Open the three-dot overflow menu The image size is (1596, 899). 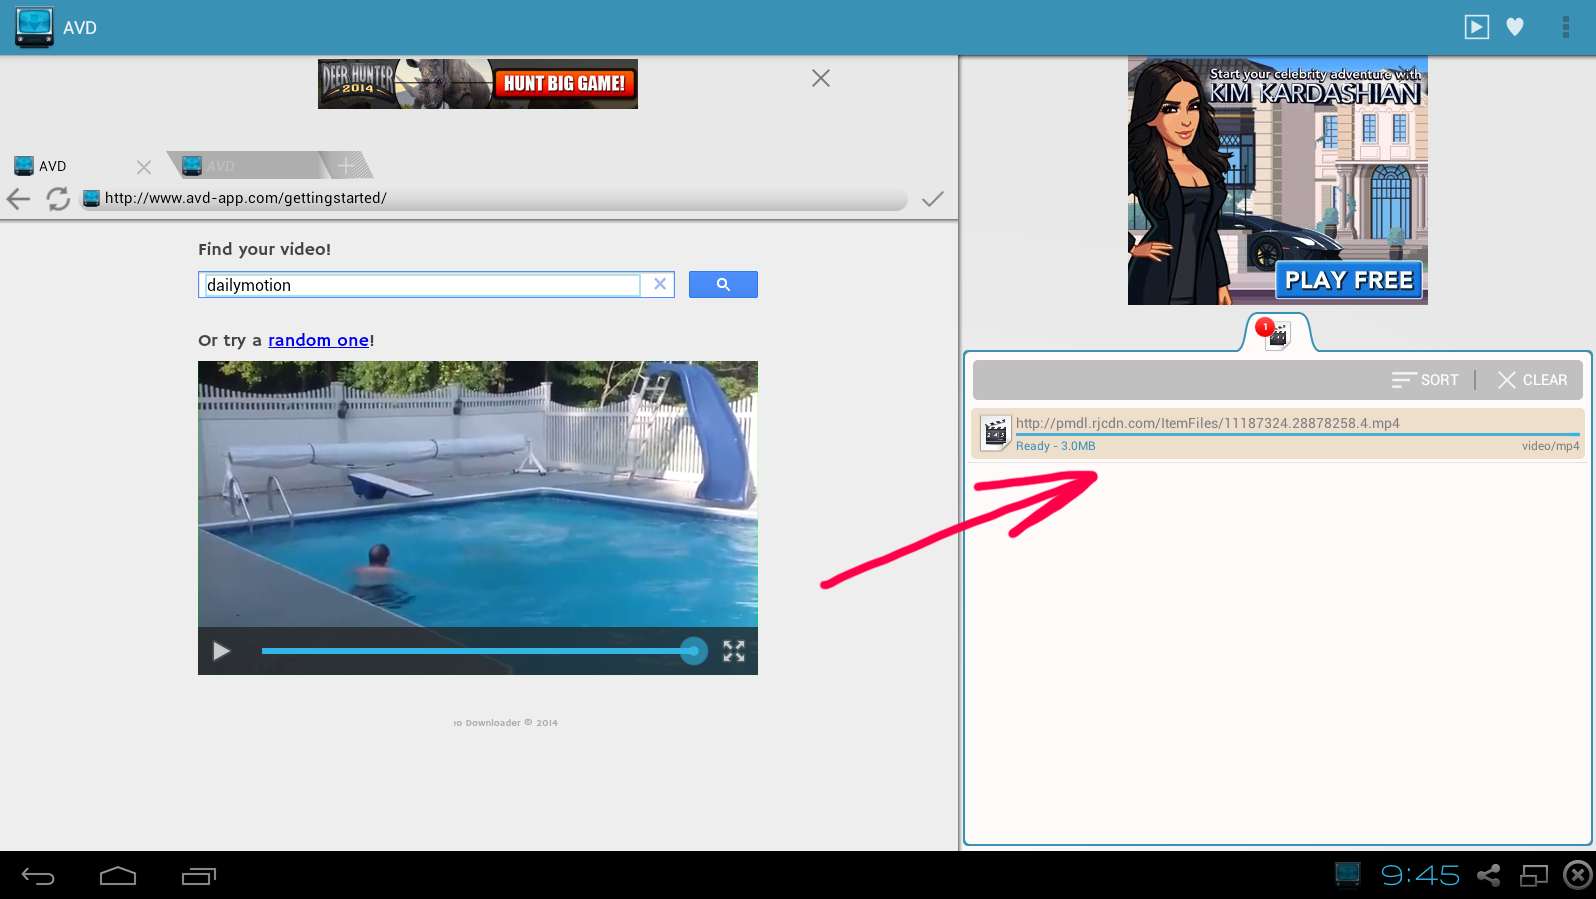point(1565,27)
